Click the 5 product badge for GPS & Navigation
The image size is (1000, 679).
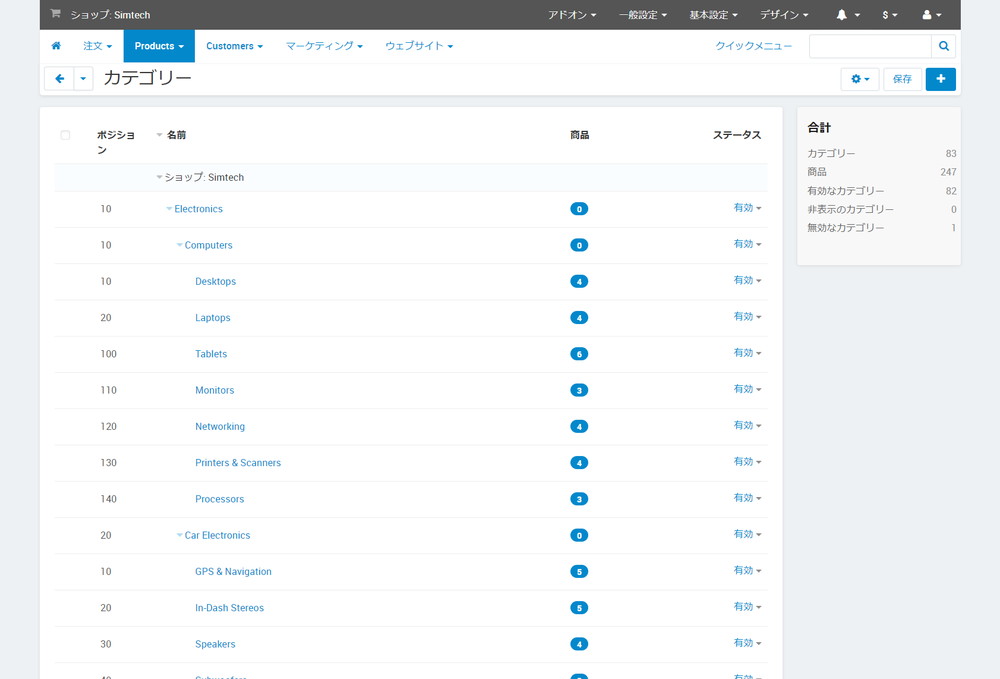(579, 572)
